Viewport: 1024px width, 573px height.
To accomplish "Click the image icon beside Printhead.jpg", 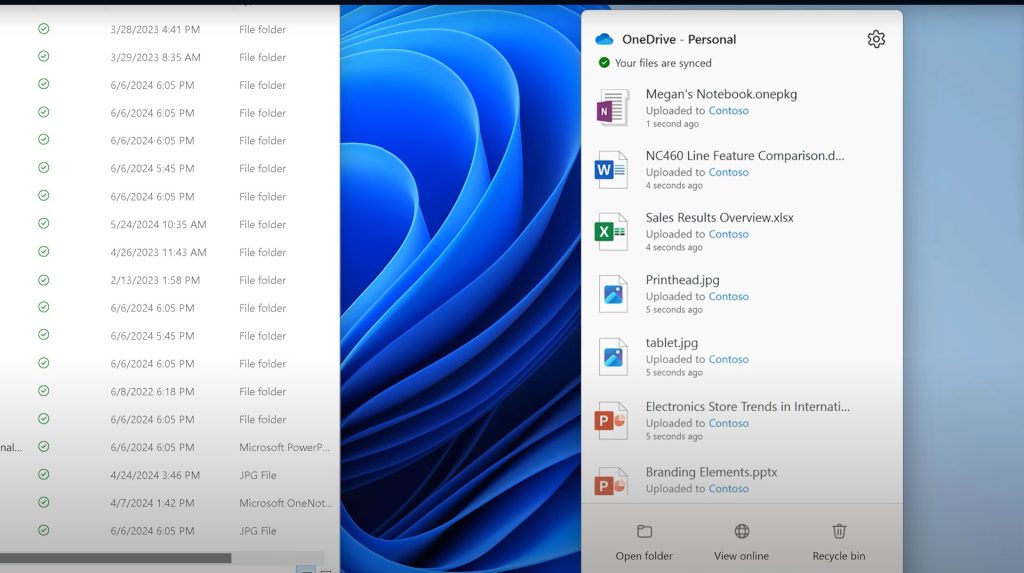I will [x=613, y=294].
